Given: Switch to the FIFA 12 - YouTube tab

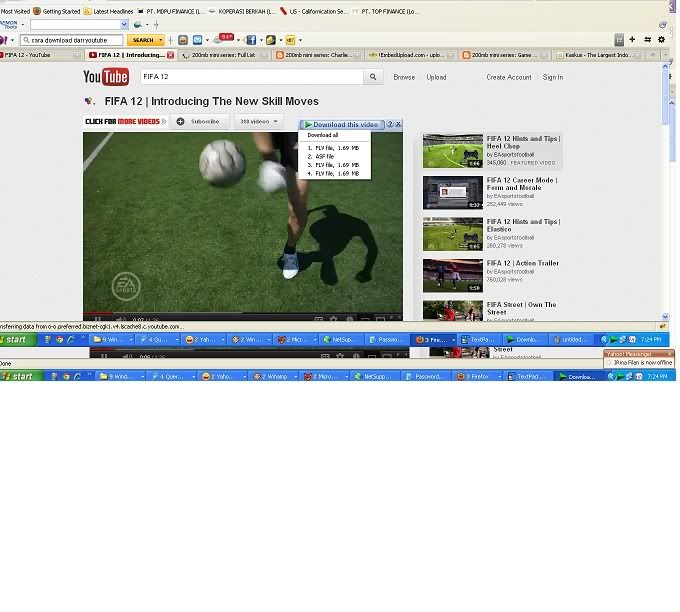Looking at the screenshot, I should (39, 55).
